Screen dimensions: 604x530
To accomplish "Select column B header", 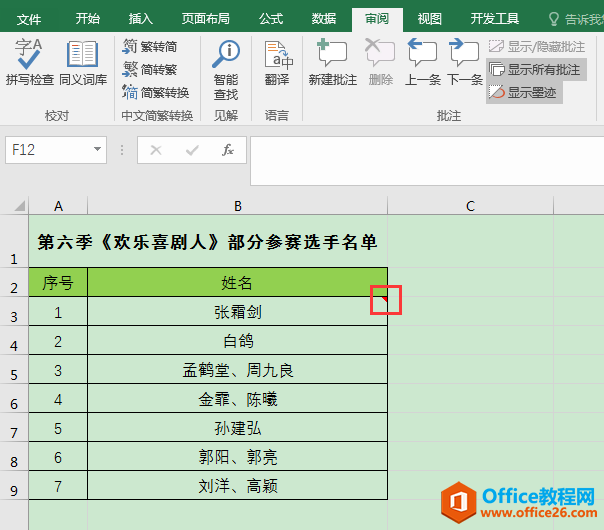I will 237,206.
